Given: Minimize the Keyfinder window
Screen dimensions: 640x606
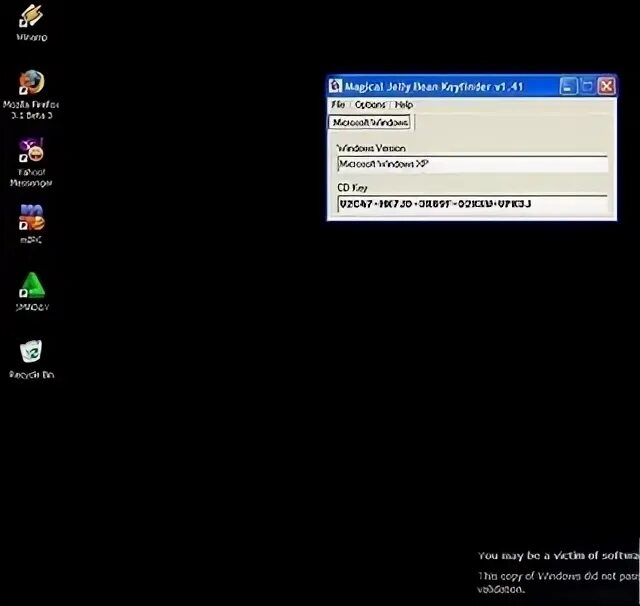Looking at the screenshot, I should coord(568,86).
